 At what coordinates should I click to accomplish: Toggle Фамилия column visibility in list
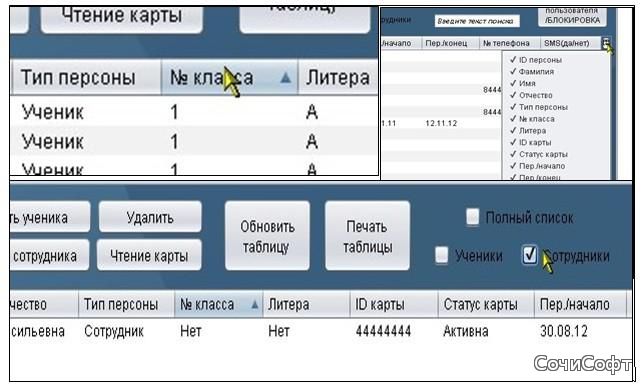tap(532, 71)
